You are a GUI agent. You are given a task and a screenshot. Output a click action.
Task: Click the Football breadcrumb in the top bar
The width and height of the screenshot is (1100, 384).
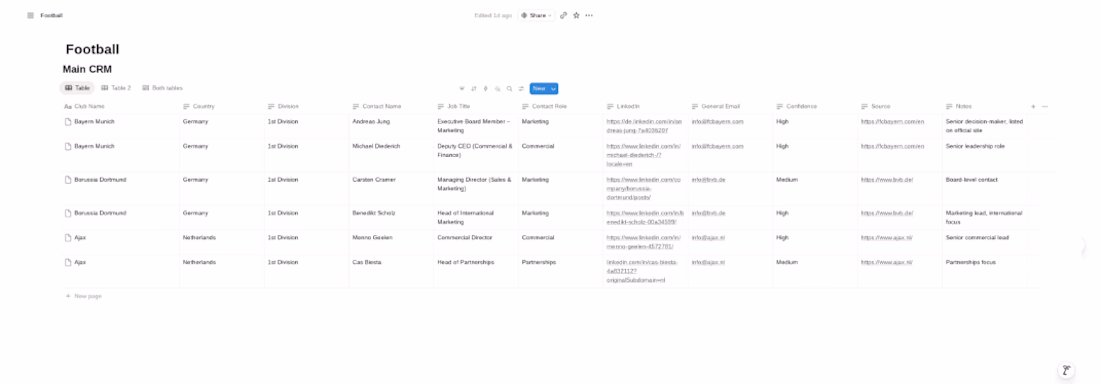(51, 15)
